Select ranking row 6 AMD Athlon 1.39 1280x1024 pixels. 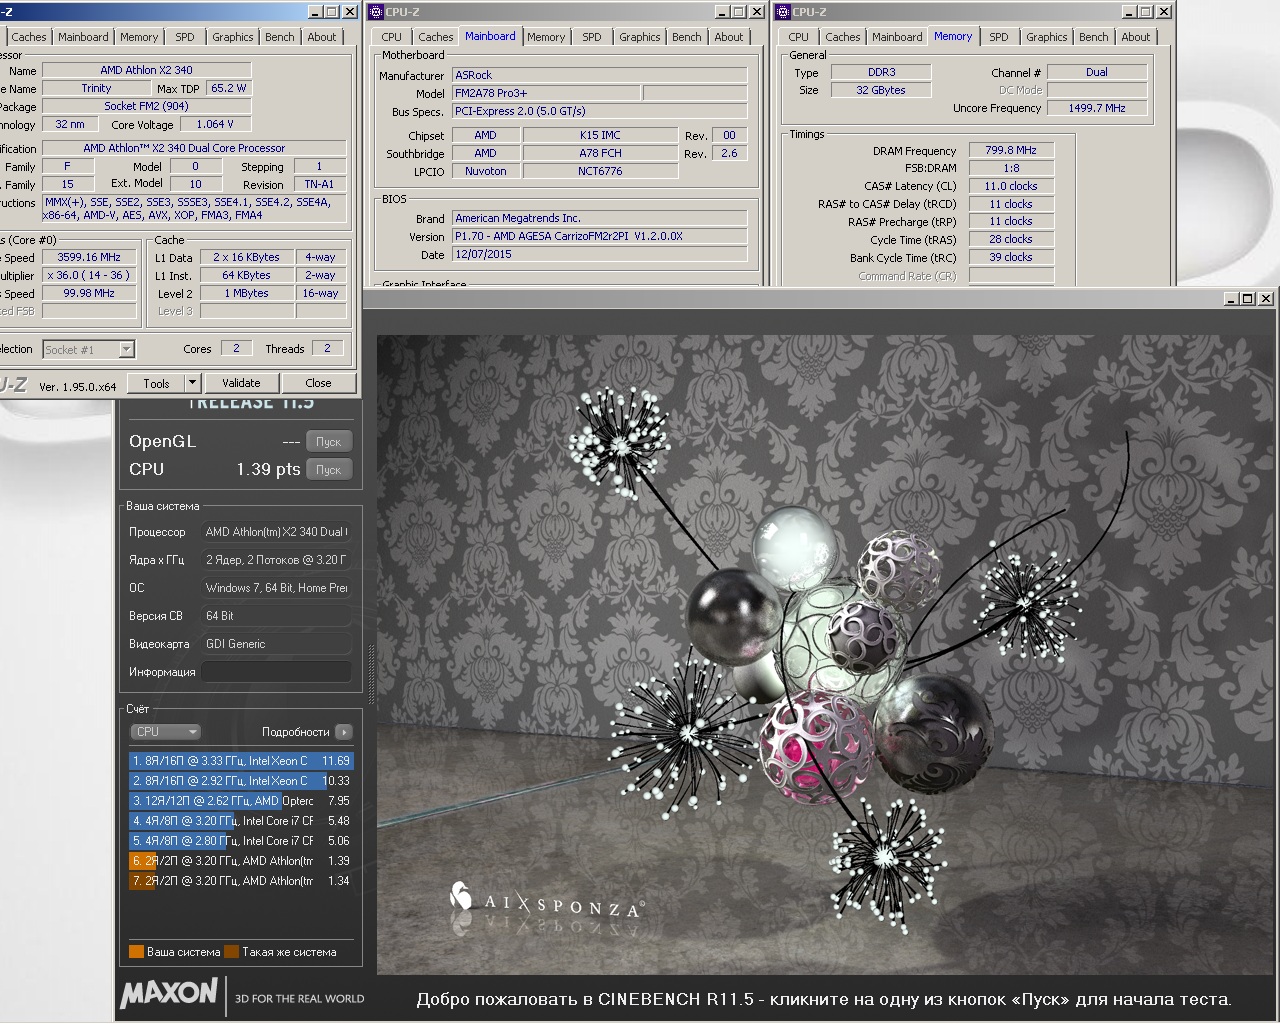pos(240,861)
